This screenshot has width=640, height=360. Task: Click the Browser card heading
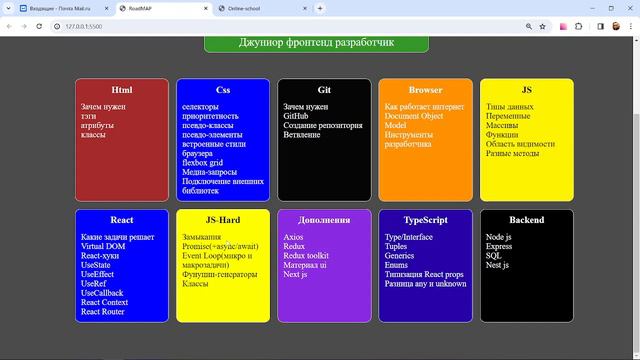click(425, 90)
